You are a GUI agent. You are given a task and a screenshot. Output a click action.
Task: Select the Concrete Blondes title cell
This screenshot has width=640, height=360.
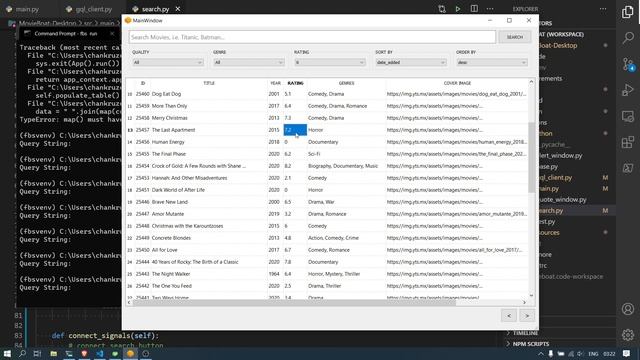pos(209,238)
